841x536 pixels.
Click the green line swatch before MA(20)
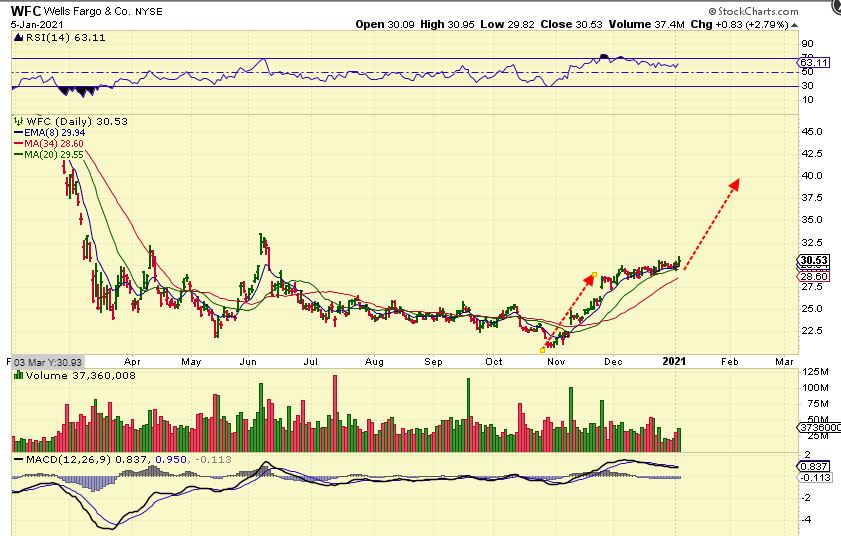[18, 155]
